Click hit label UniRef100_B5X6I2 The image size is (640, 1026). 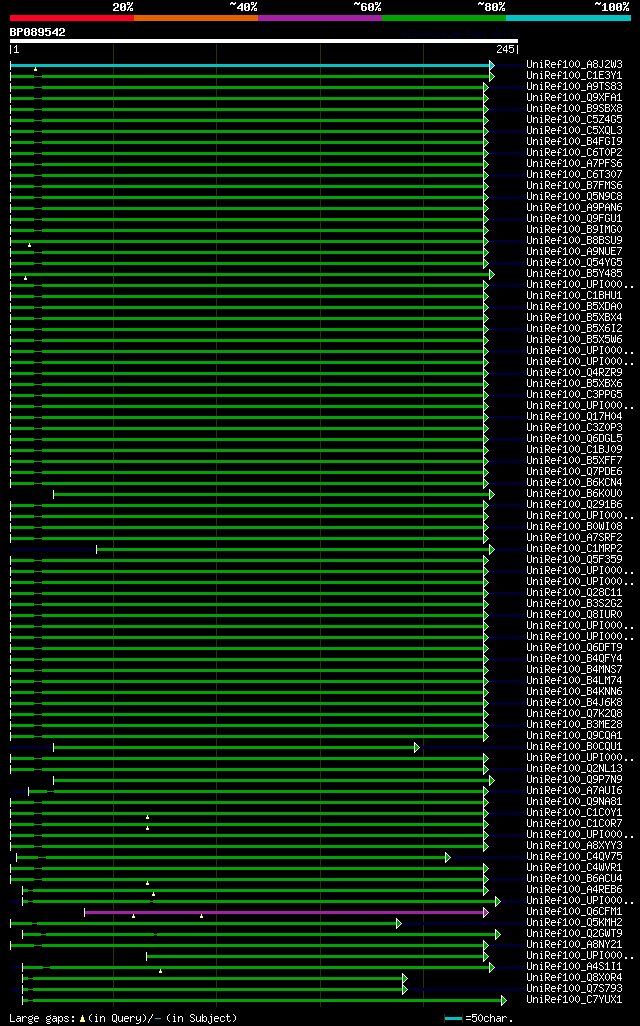click(x=575, y=328)
